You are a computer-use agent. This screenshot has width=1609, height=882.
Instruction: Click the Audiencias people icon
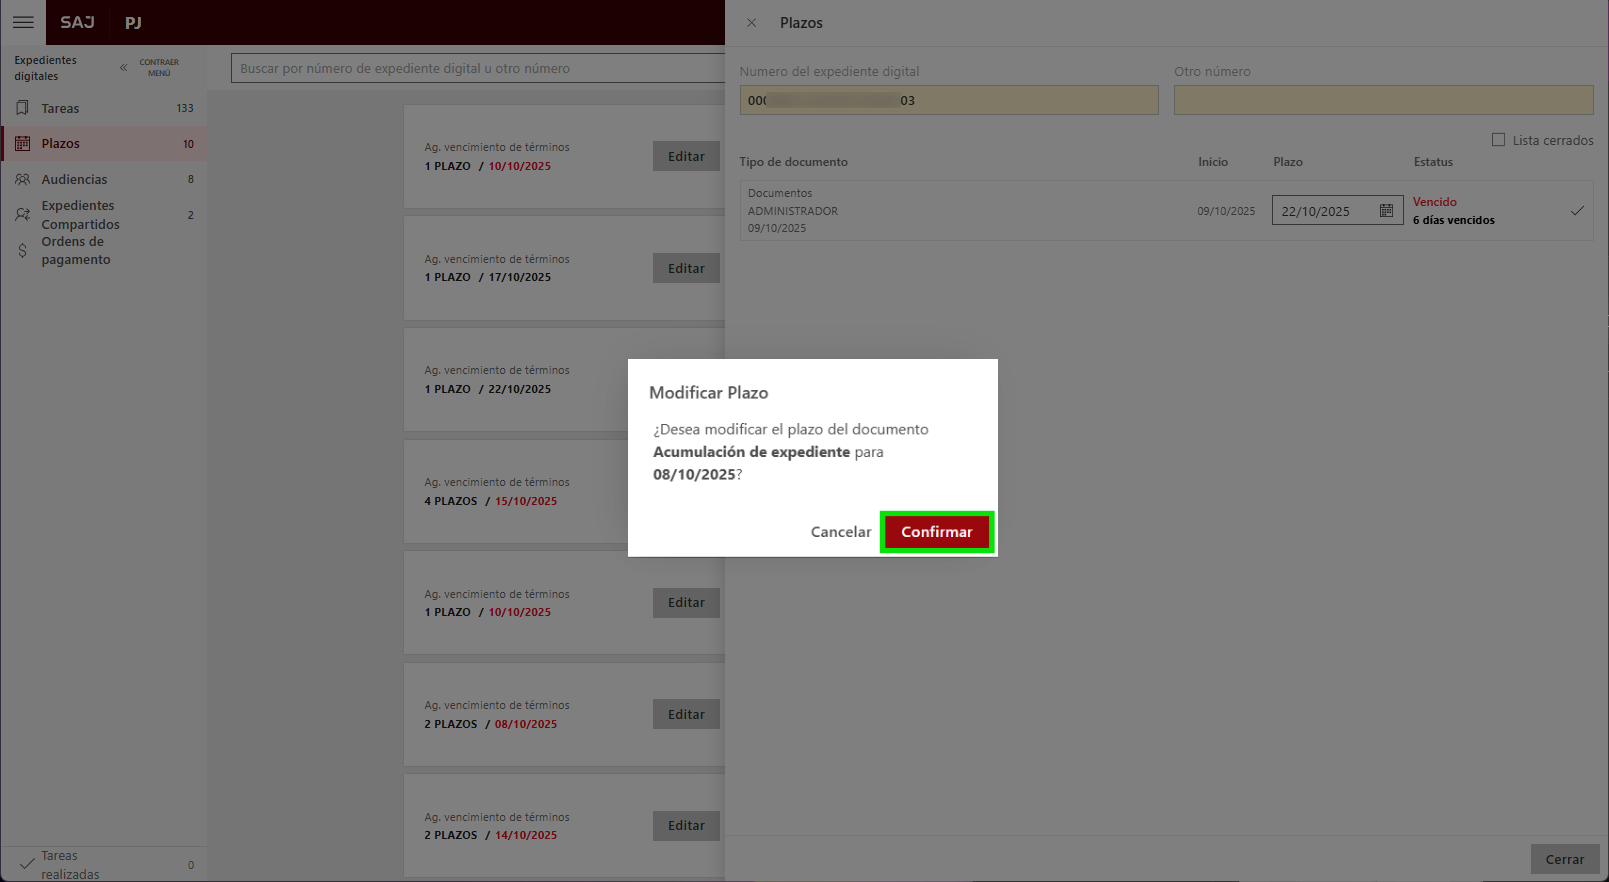click(22, 180)
